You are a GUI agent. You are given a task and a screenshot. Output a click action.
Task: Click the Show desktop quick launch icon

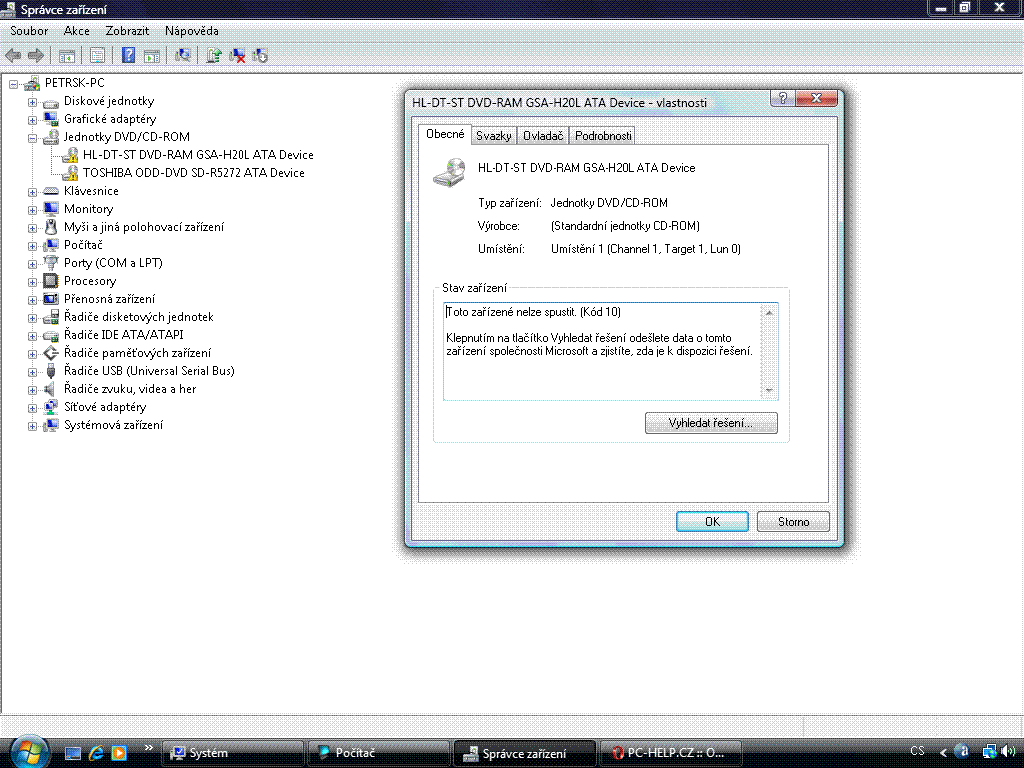click(x=73, y=754)
